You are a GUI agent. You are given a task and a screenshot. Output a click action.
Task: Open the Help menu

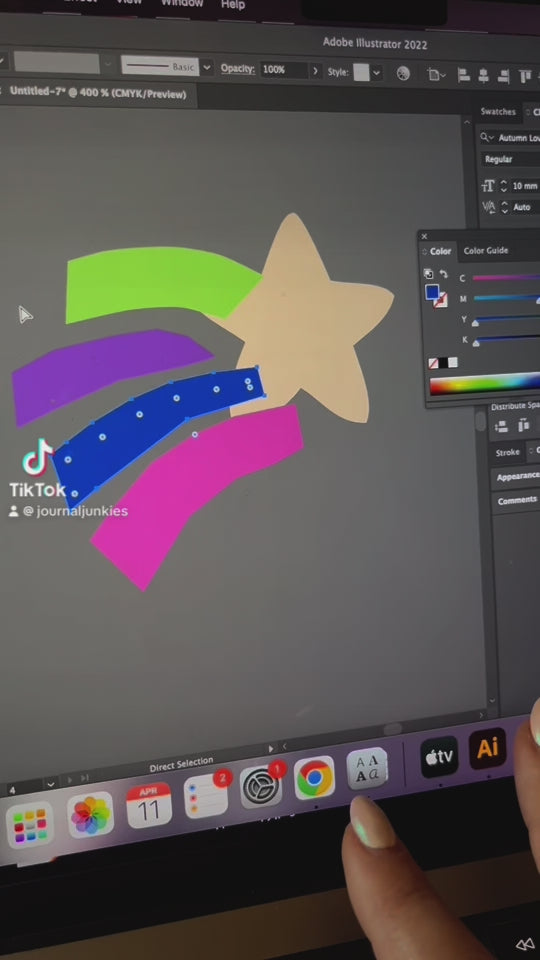(233, 4)
